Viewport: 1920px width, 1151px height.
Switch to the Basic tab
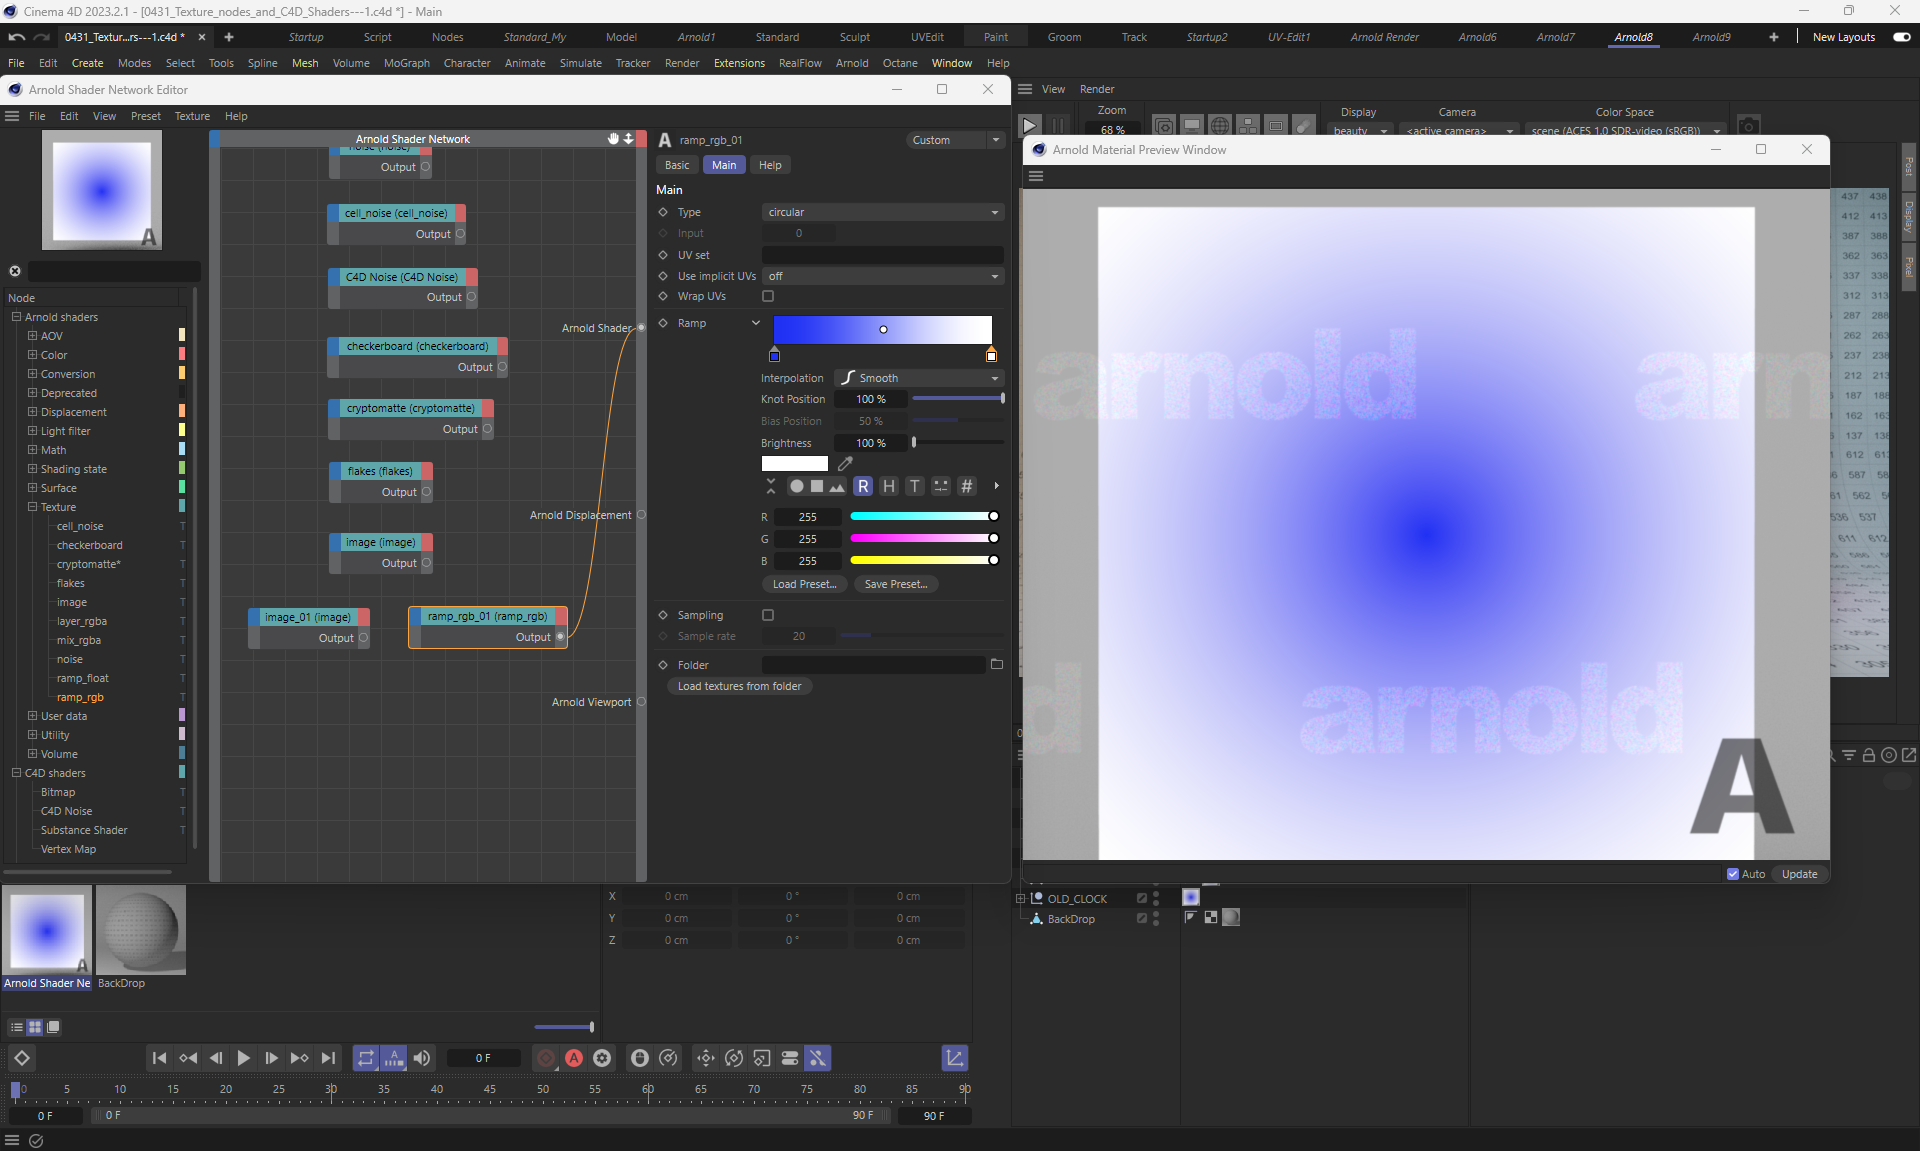677,166
